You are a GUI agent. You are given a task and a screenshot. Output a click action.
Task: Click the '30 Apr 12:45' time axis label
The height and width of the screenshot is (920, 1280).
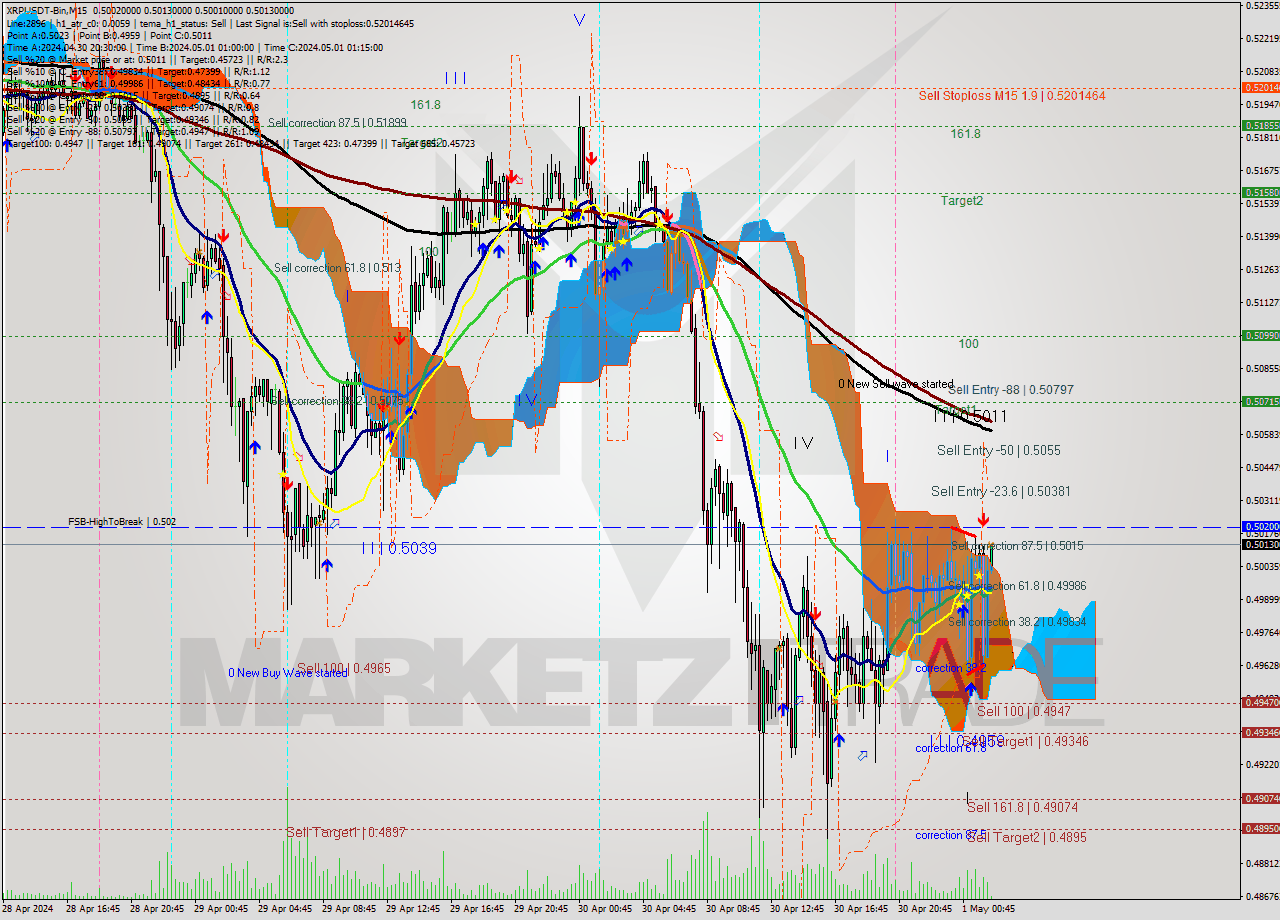798,909
